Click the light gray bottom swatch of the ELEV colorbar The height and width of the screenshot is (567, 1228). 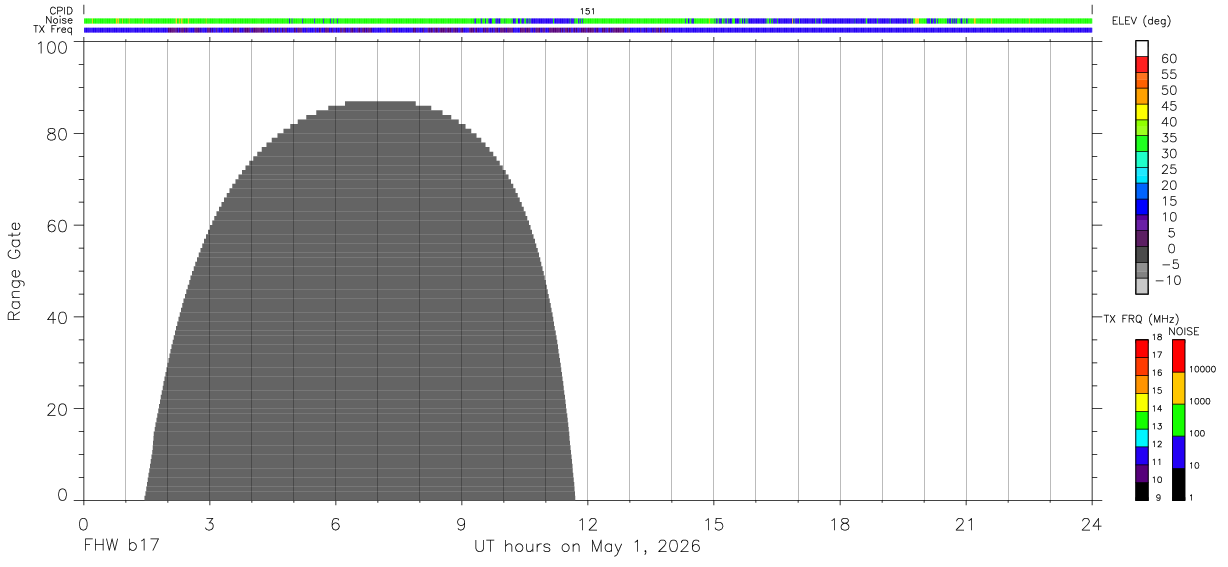click(x=1141, y=286)
